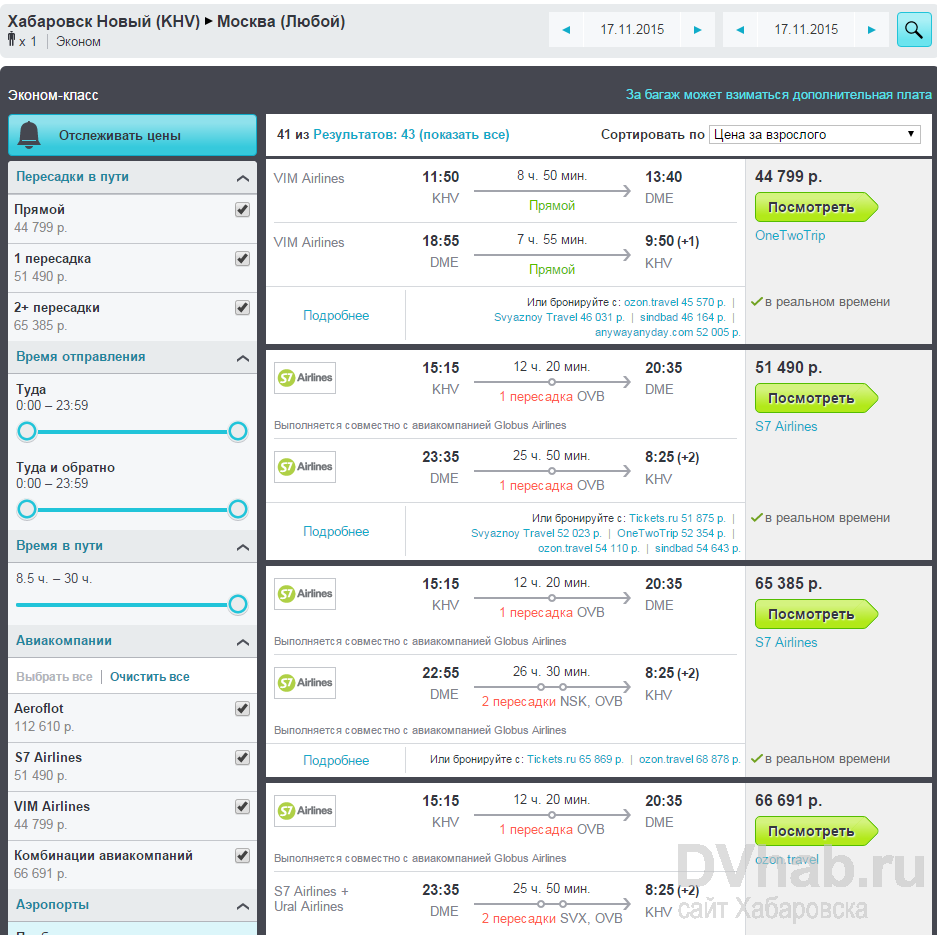Open Tickets.ru 51 875 р. link

point(677,519)
